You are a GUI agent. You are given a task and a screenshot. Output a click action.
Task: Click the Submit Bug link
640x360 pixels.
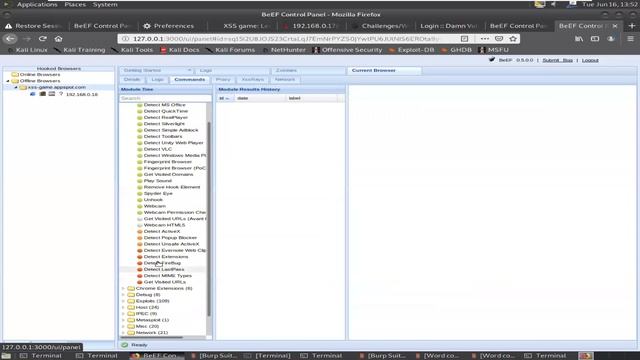pos(557,60)
